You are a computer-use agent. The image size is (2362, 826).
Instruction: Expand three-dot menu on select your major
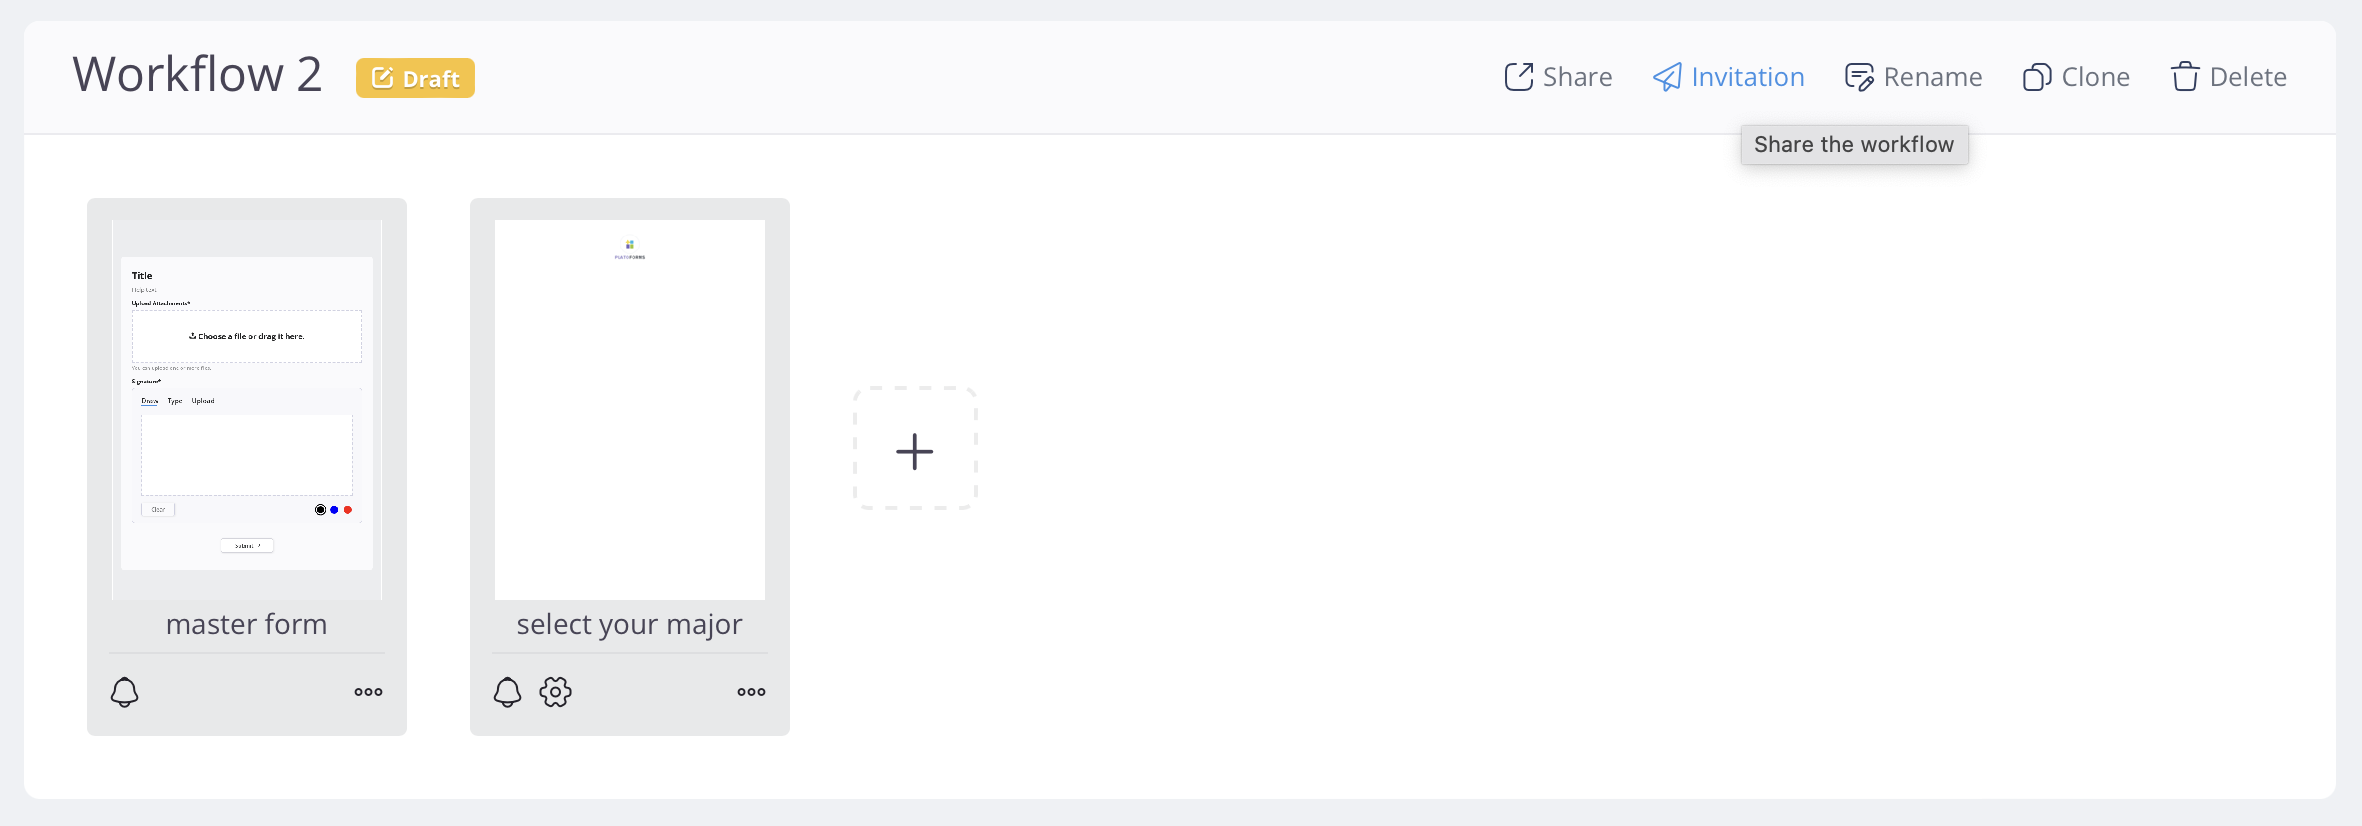[x=751, y=692]
